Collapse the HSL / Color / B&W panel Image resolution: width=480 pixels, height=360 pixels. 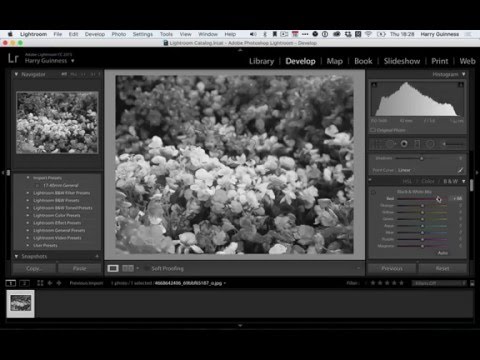pyautogui.click(x=464, y=181)
